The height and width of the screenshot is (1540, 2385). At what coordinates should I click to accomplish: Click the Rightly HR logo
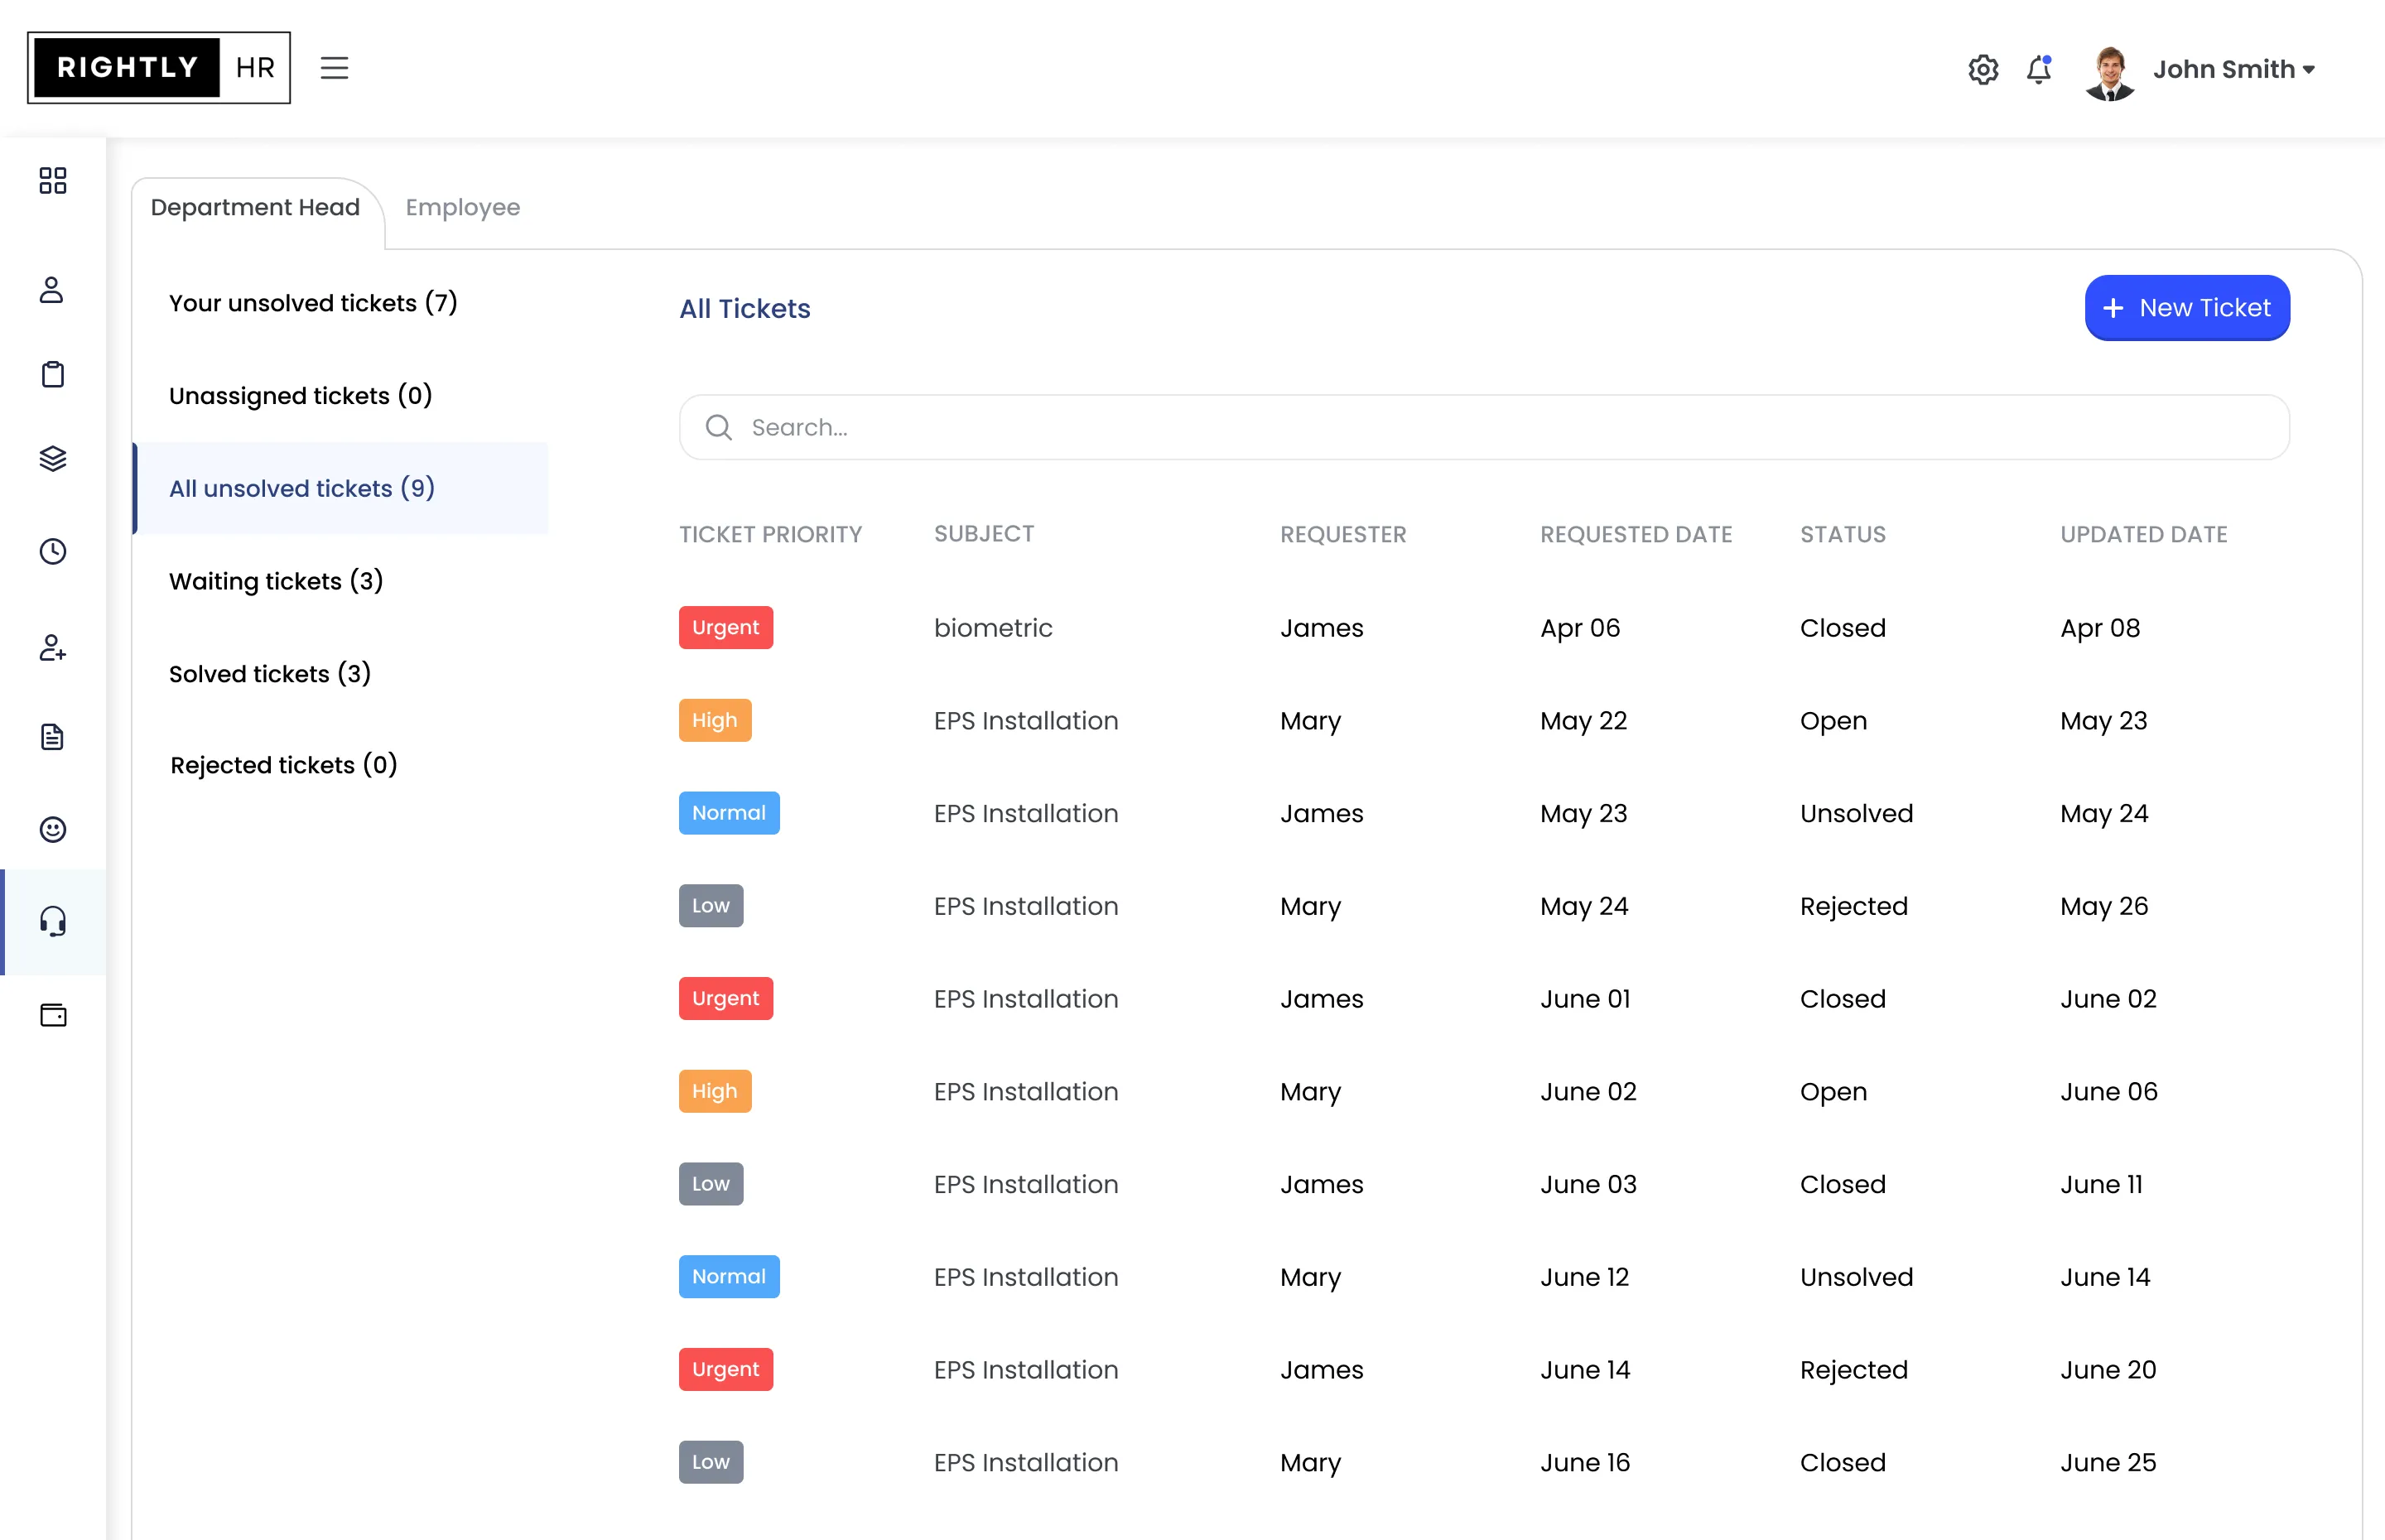click(x=159, y=68)
